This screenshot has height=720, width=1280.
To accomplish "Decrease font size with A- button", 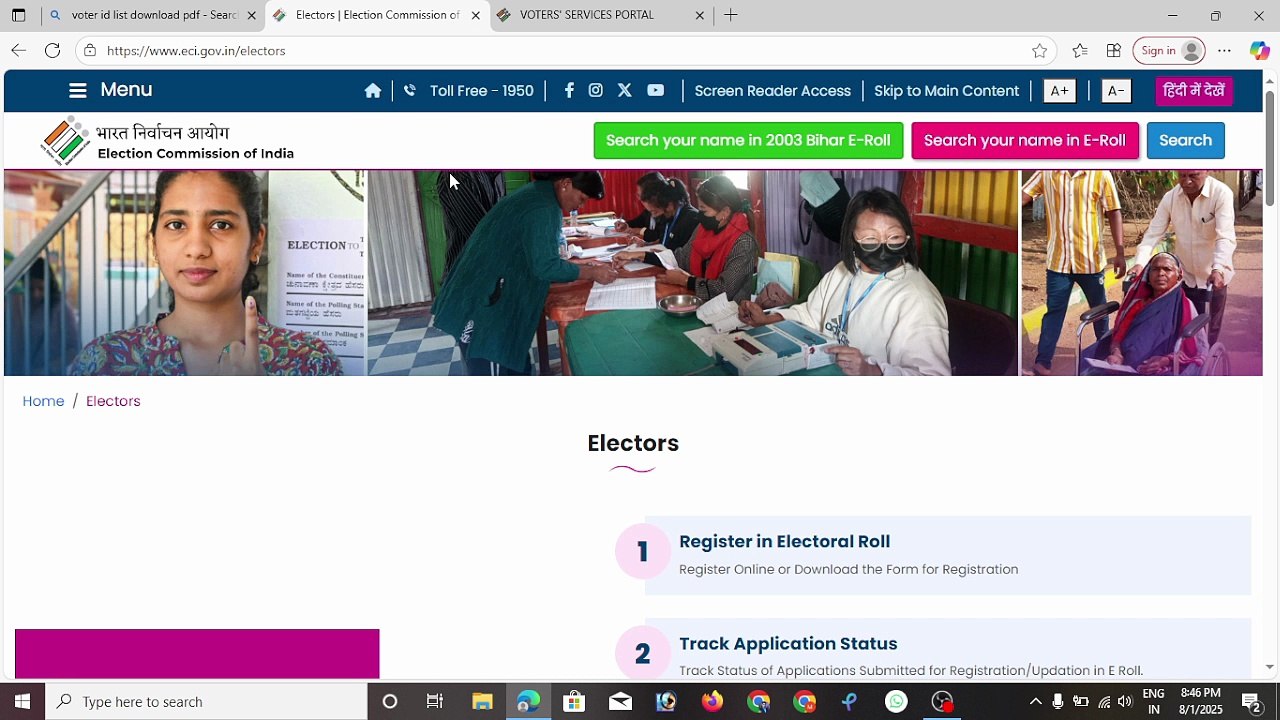I will [1116, 91].
